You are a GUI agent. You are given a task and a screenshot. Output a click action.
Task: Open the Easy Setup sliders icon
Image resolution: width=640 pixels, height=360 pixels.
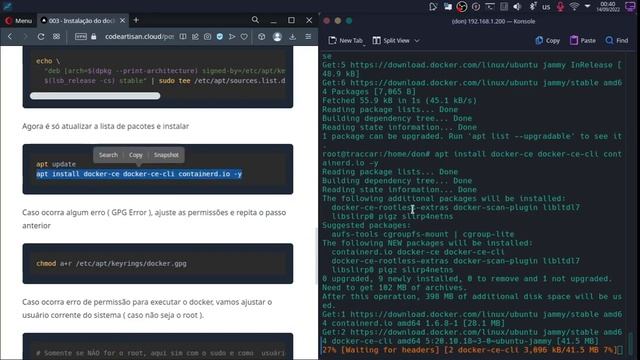[308, 37]
